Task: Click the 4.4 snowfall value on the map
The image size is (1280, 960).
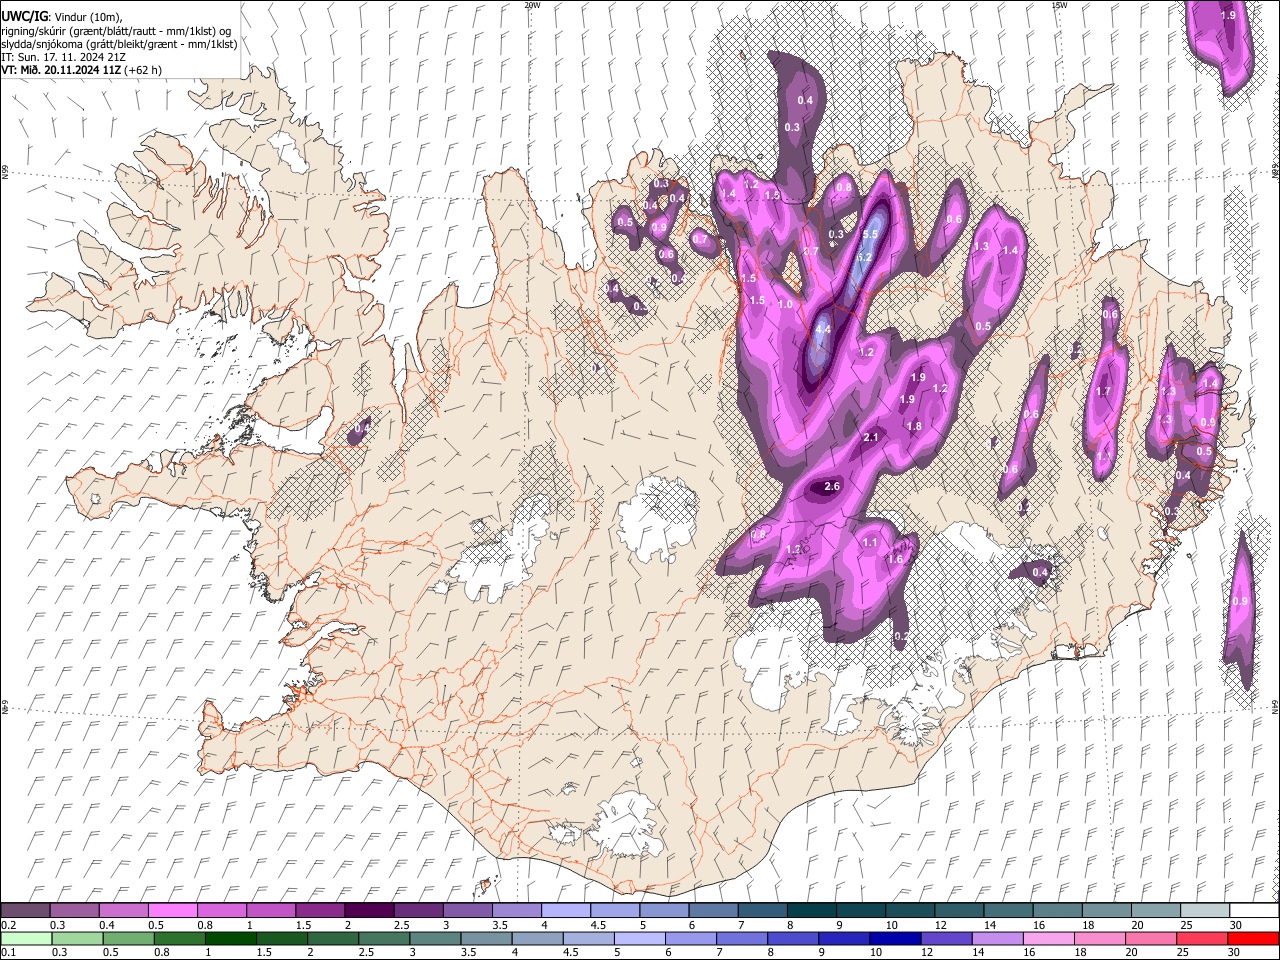Action: pyautogui.click(x=823, y=329)
